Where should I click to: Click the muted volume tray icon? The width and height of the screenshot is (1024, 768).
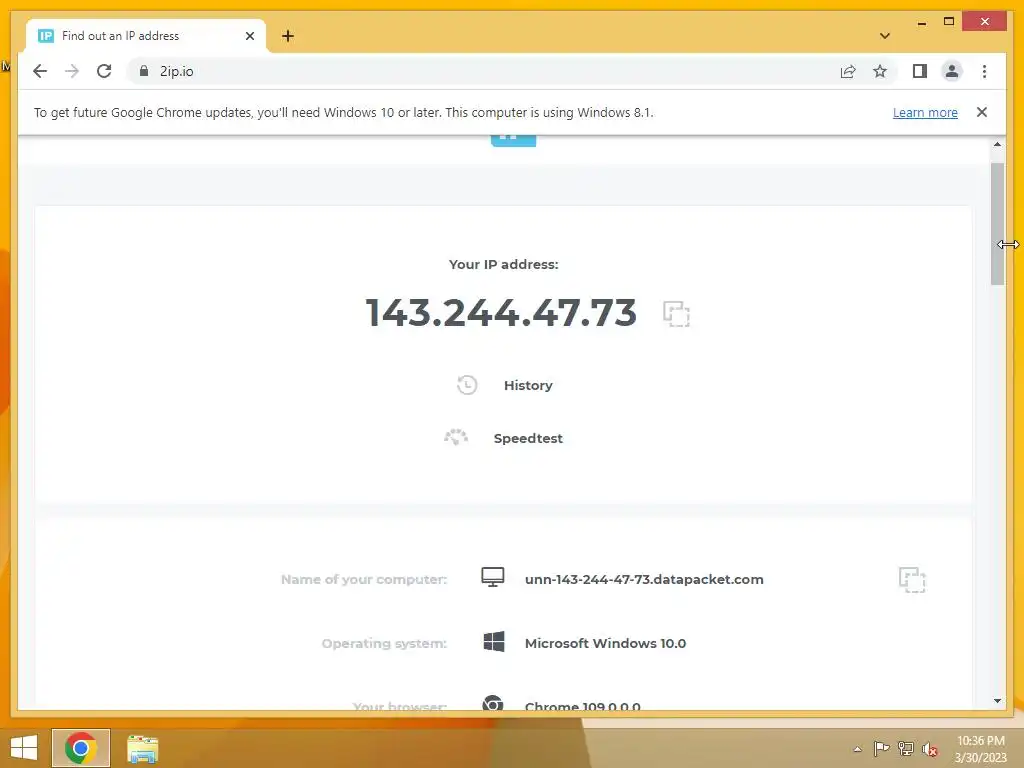click(x=929, y=749)
